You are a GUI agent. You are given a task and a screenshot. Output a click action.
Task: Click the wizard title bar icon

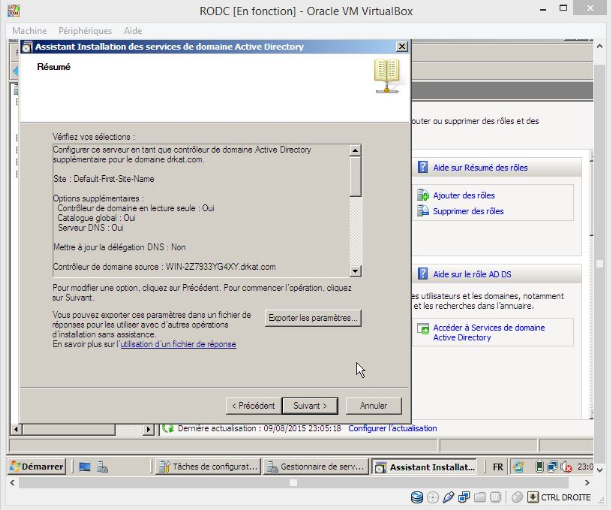click(27, 47)
